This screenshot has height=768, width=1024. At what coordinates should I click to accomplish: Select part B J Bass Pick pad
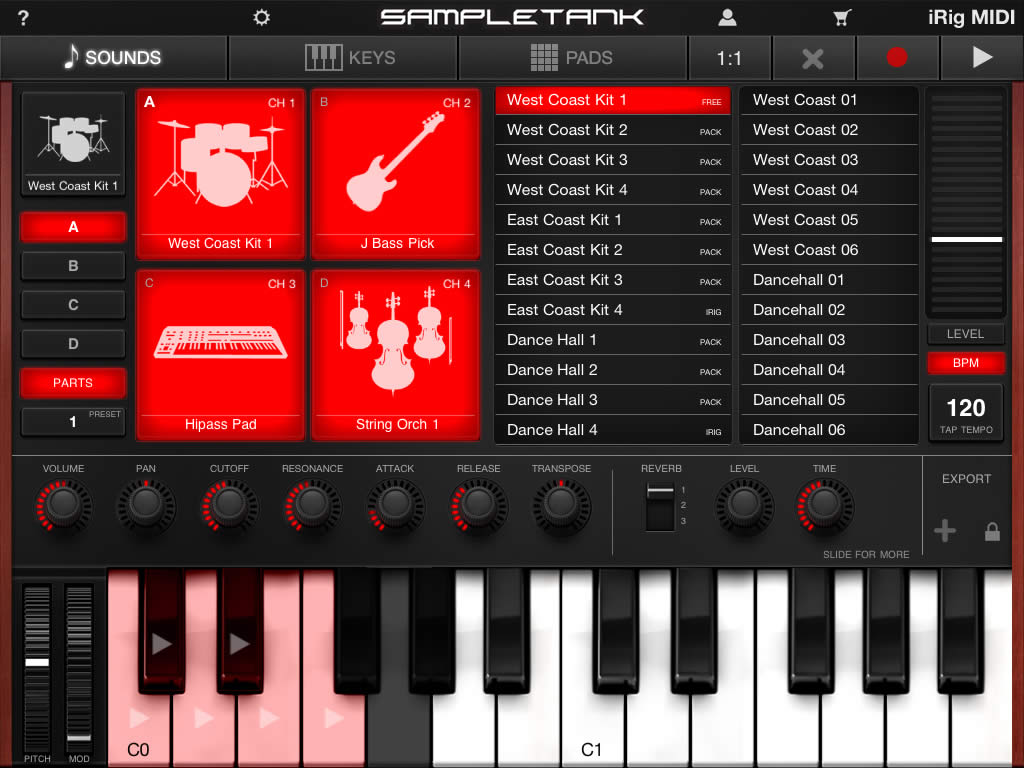pos(396,174)
